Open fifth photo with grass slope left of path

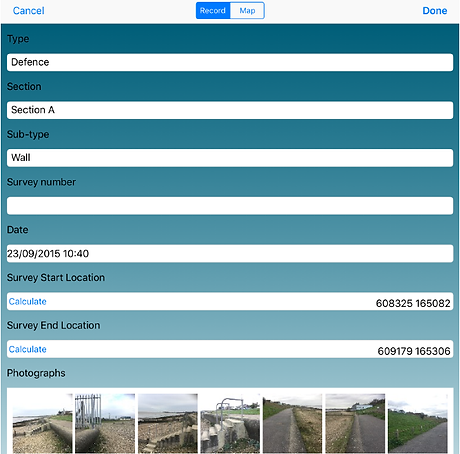(x=293, y=423)
